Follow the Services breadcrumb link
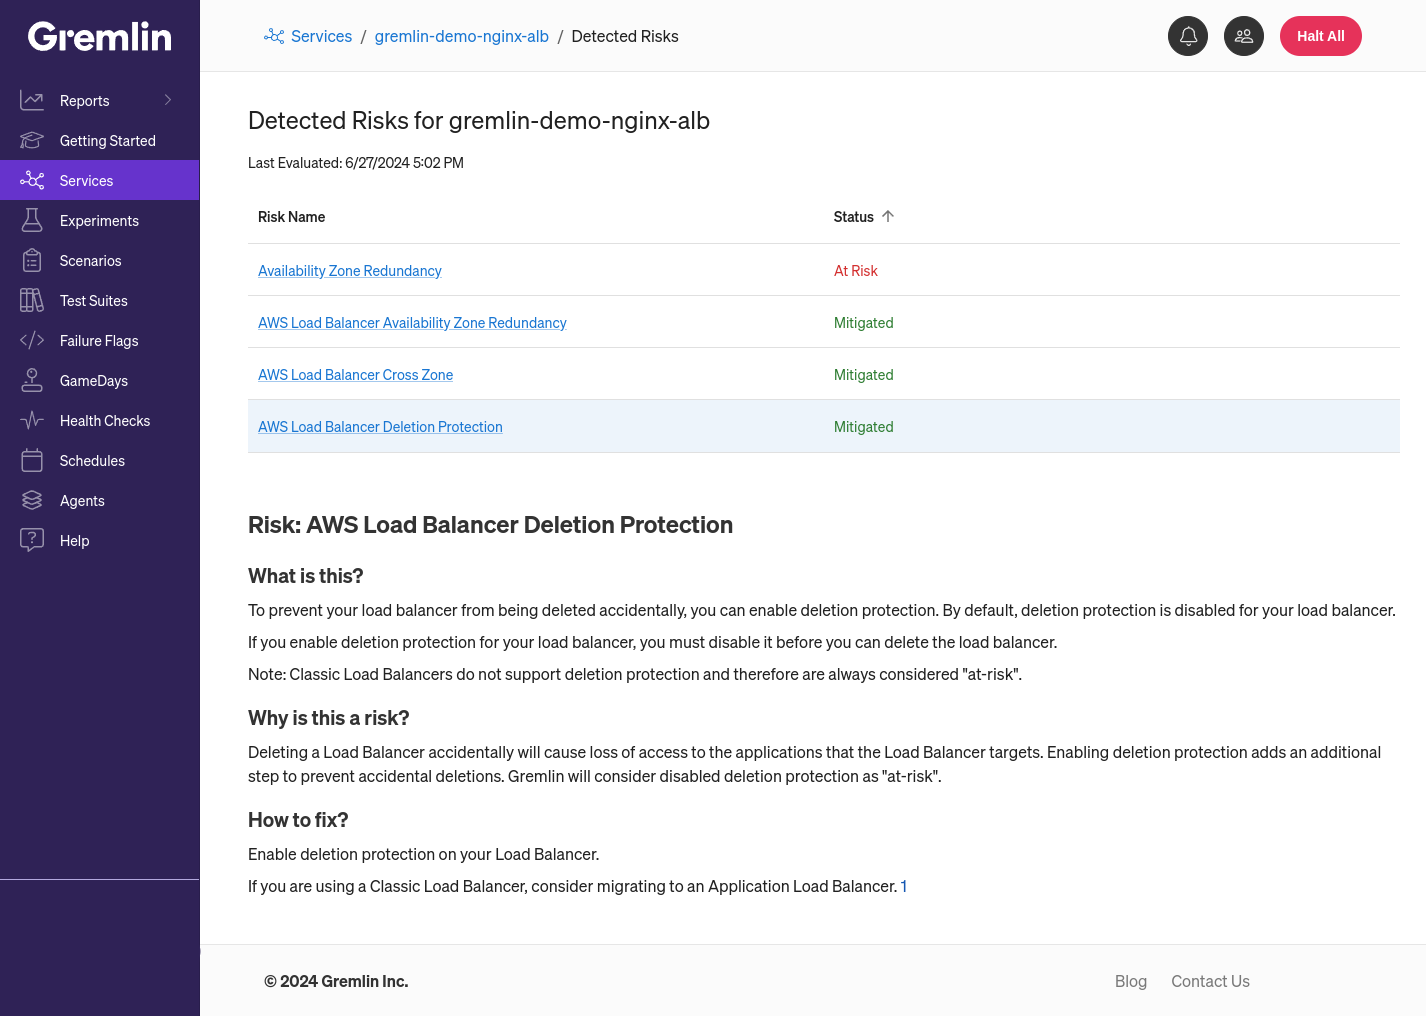1426x1016 pixels. (x=321, y=36)
